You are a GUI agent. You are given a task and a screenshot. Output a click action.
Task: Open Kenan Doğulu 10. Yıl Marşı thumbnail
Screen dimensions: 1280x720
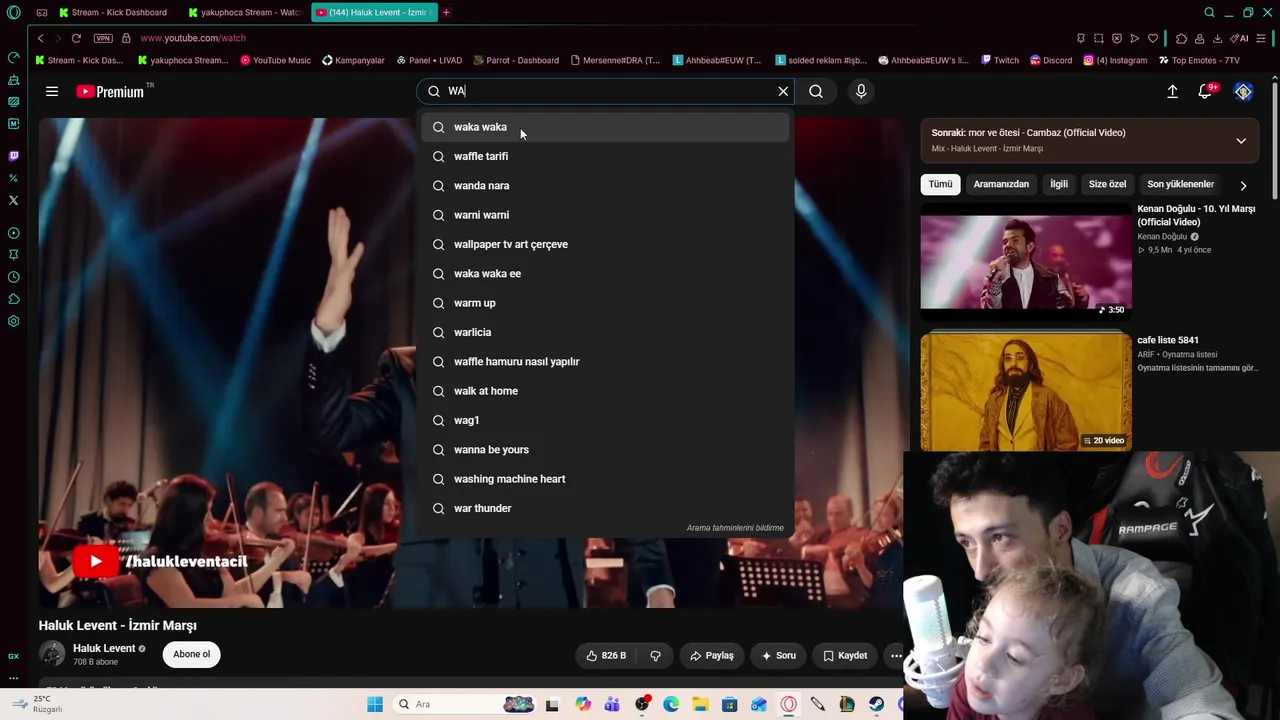pos(1026,262)
